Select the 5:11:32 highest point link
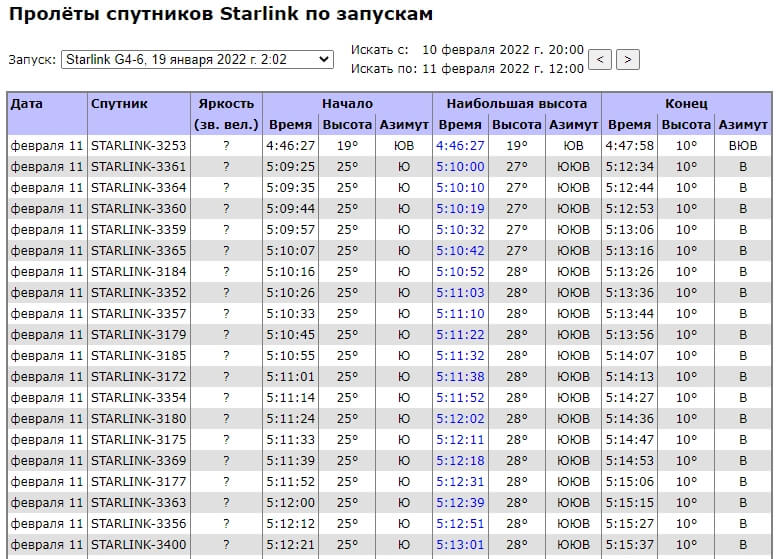779x559 pixels. [x=460, y=355]
